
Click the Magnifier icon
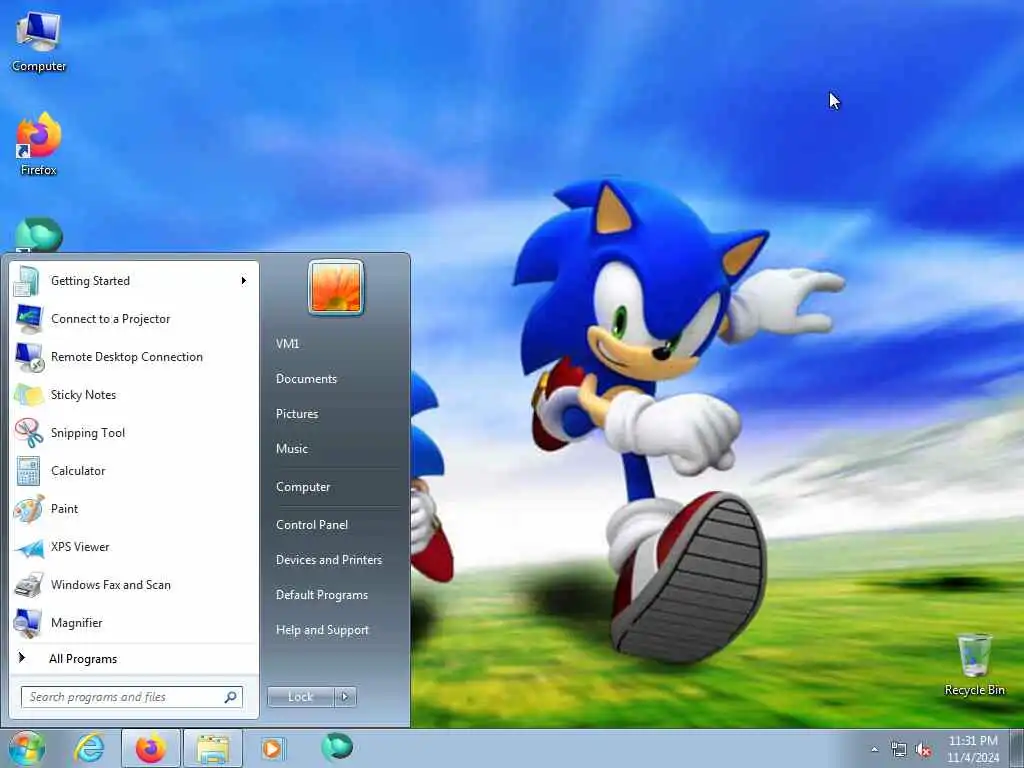(x=28, y=623)
